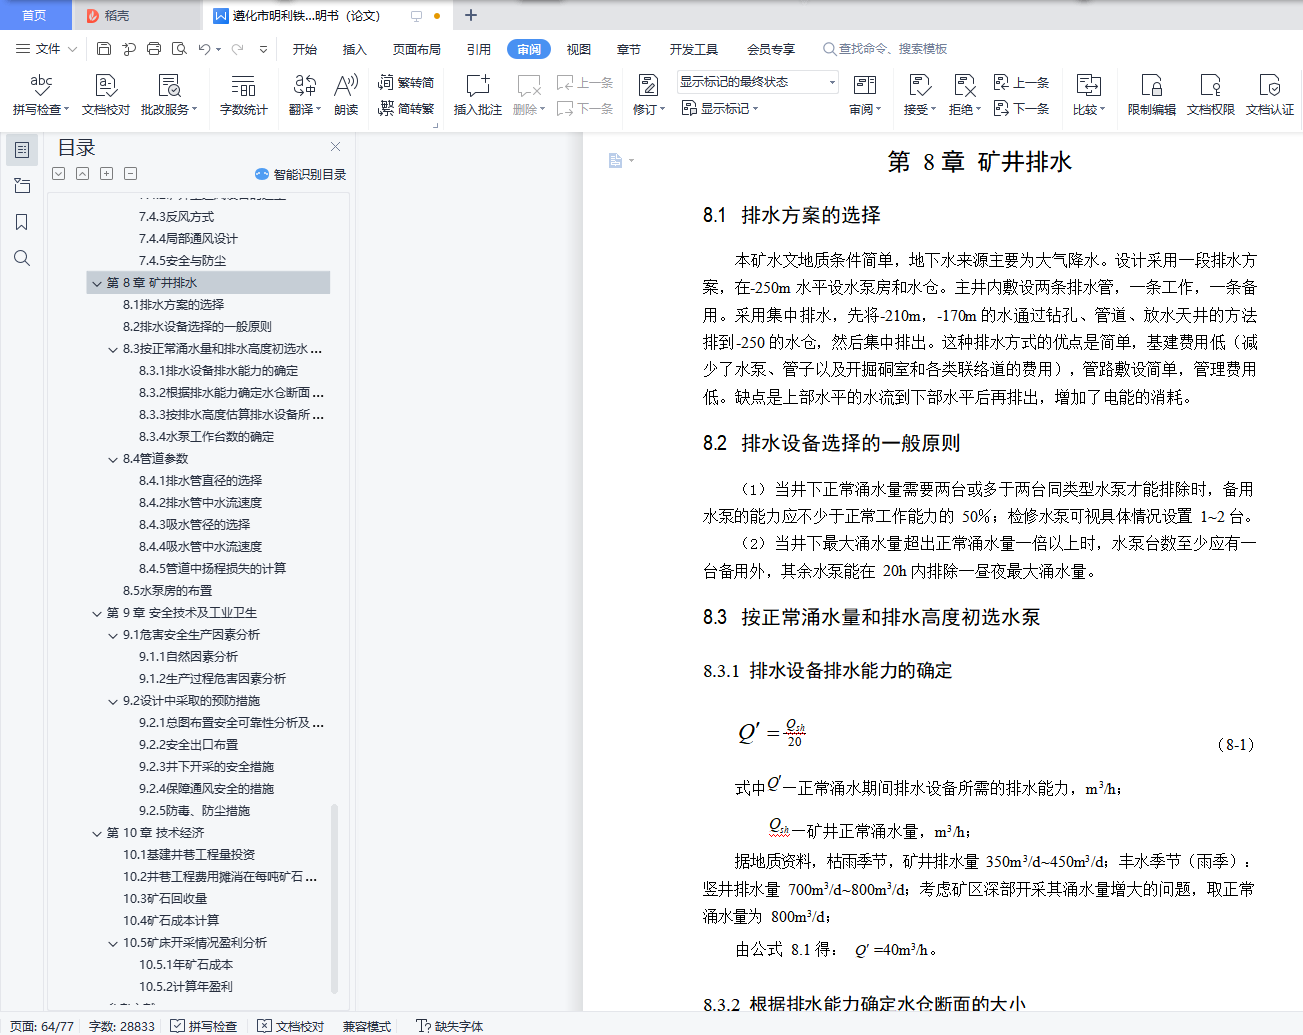
Task: Jump to 8.1排水方案的选择 in the outline
Action: [x=174, y=305]
